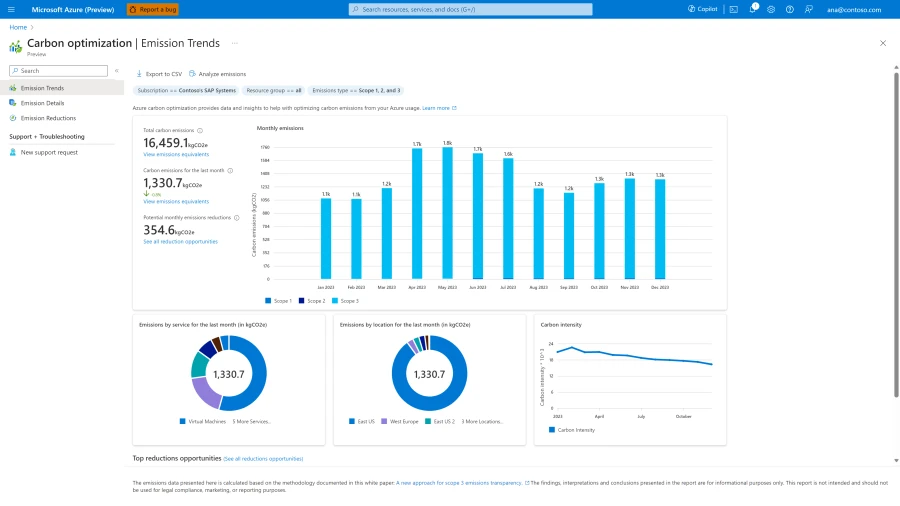Open the feedback icon in header
This screenshot has width=900, height=506.
[x=808, y=9]
